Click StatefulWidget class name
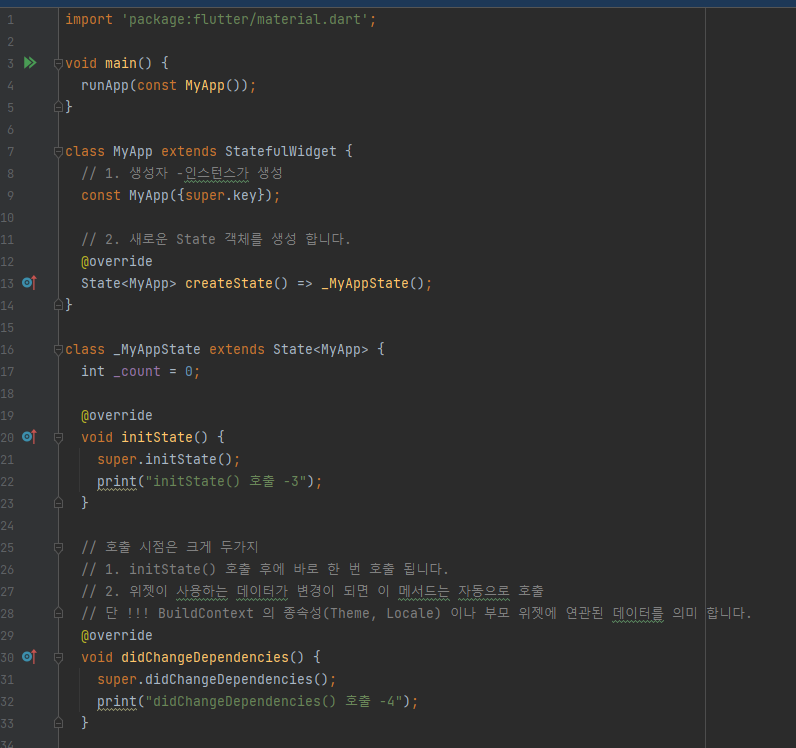The width and height of the screenshot is (796, 748). (281, 151)
